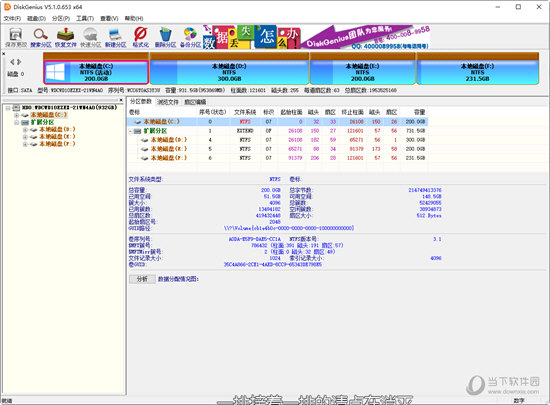Click the DiskGenius app icon in the title bar
Image resolution: width=550 pixels, height=405 pixels.
7,7
